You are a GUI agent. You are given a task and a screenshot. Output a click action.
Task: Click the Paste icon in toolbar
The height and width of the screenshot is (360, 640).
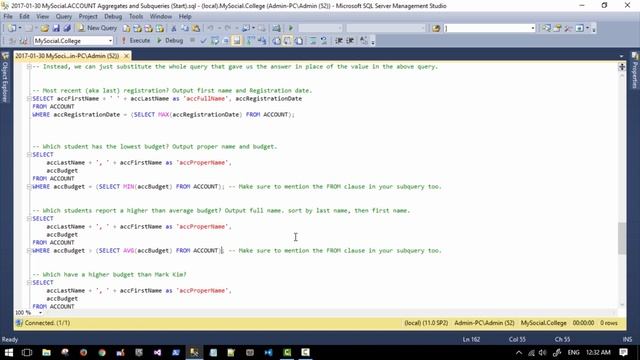(x=196, y=28)
